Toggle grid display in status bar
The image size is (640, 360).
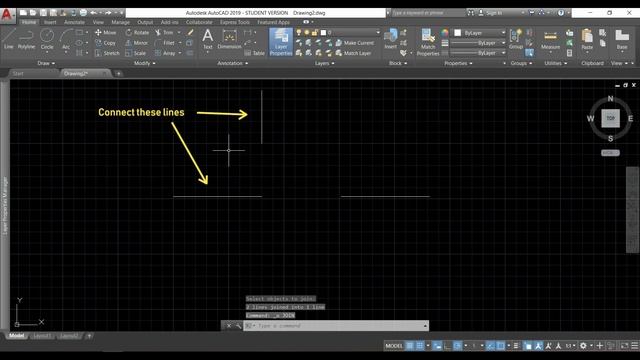coord(410,346)
